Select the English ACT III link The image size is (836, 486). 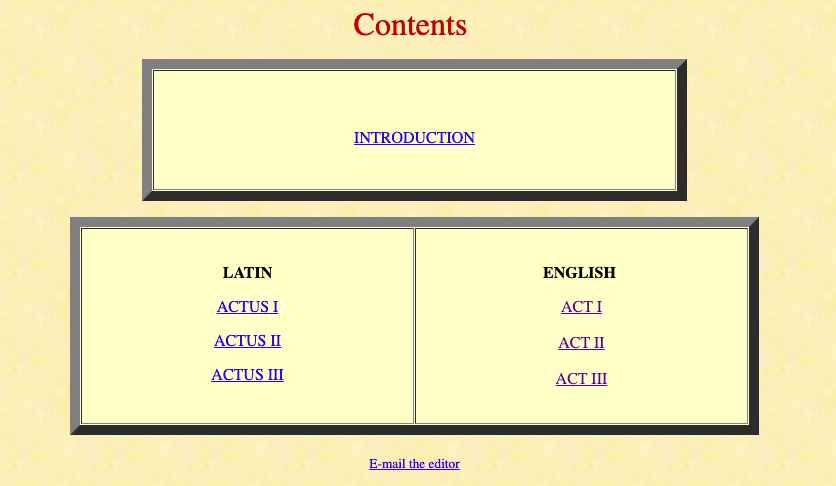pos(581,379)
